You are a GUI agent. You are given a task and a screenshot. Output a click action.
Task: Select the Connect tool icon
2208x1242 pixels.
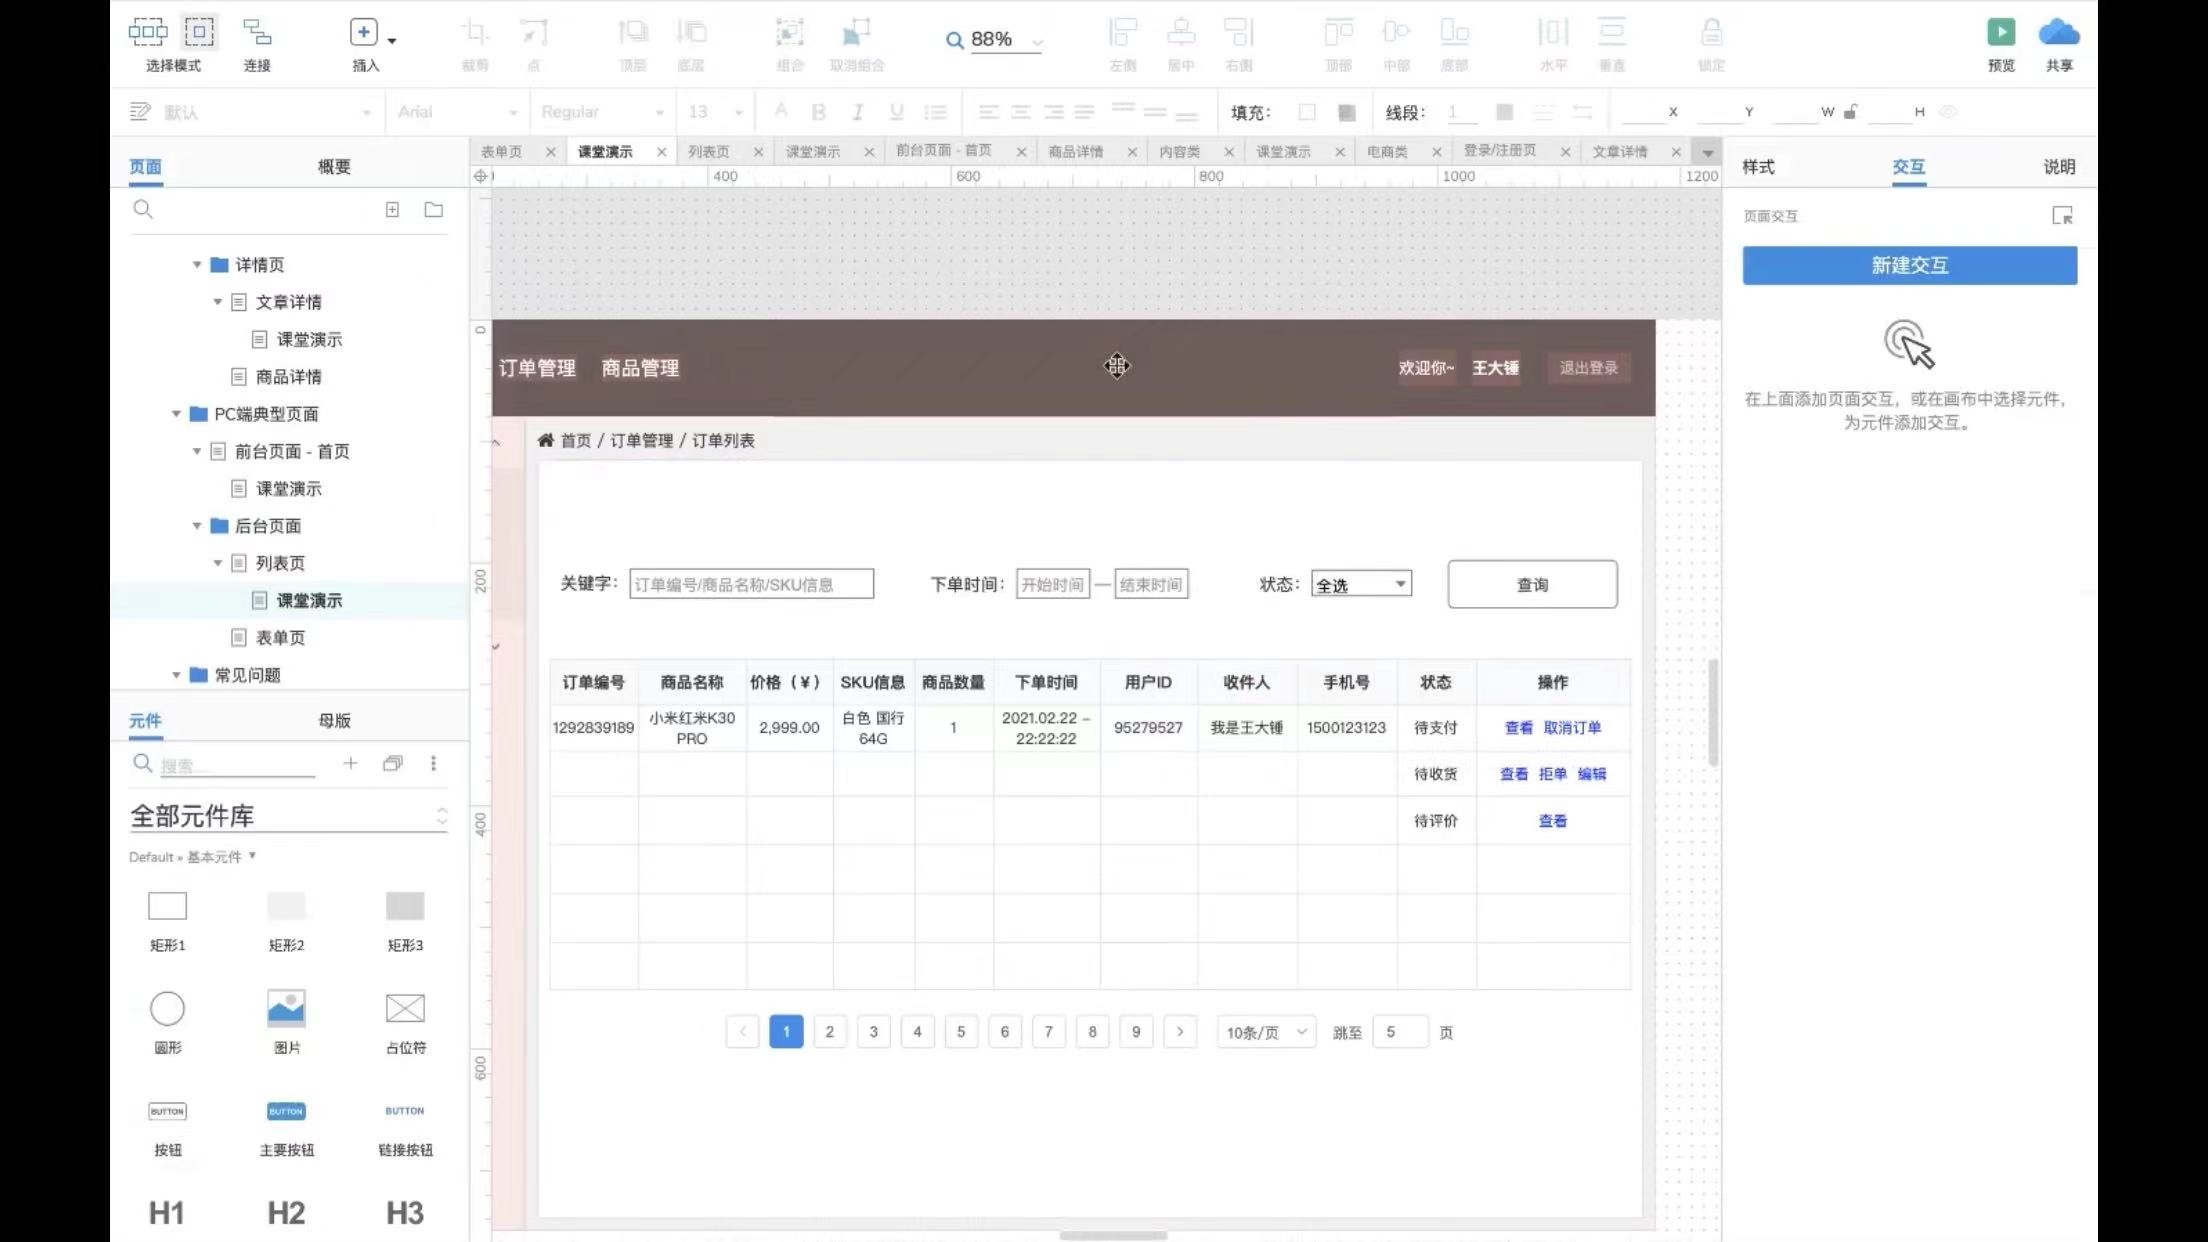(257, 33)
